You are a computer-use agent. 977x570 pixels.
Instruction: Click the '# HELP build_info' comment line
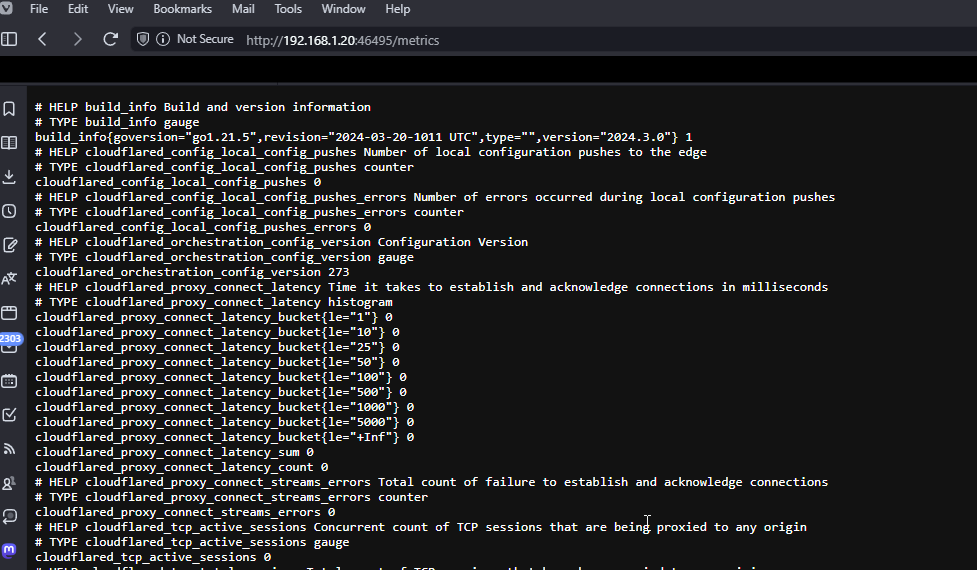203,107
